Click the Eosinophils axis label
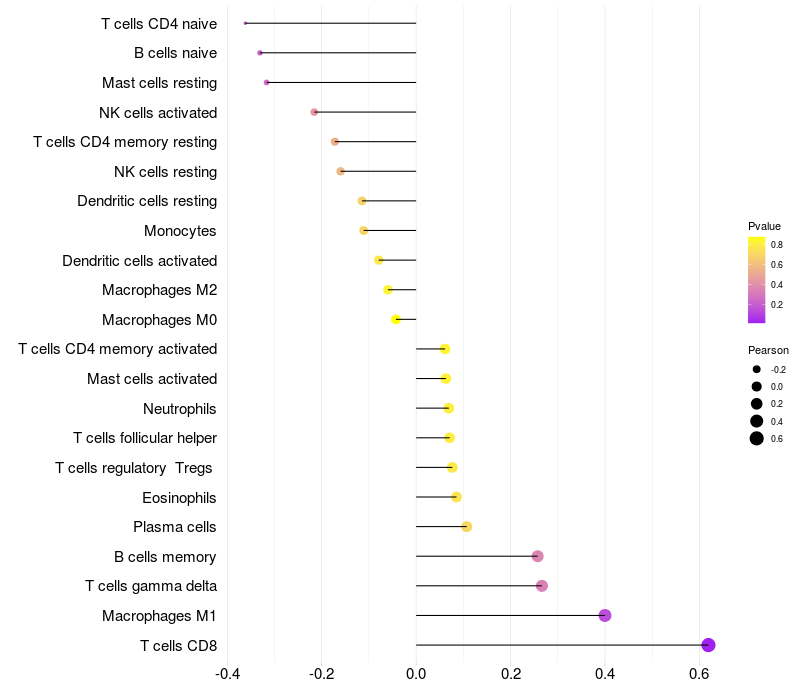 tap(179, 497)
